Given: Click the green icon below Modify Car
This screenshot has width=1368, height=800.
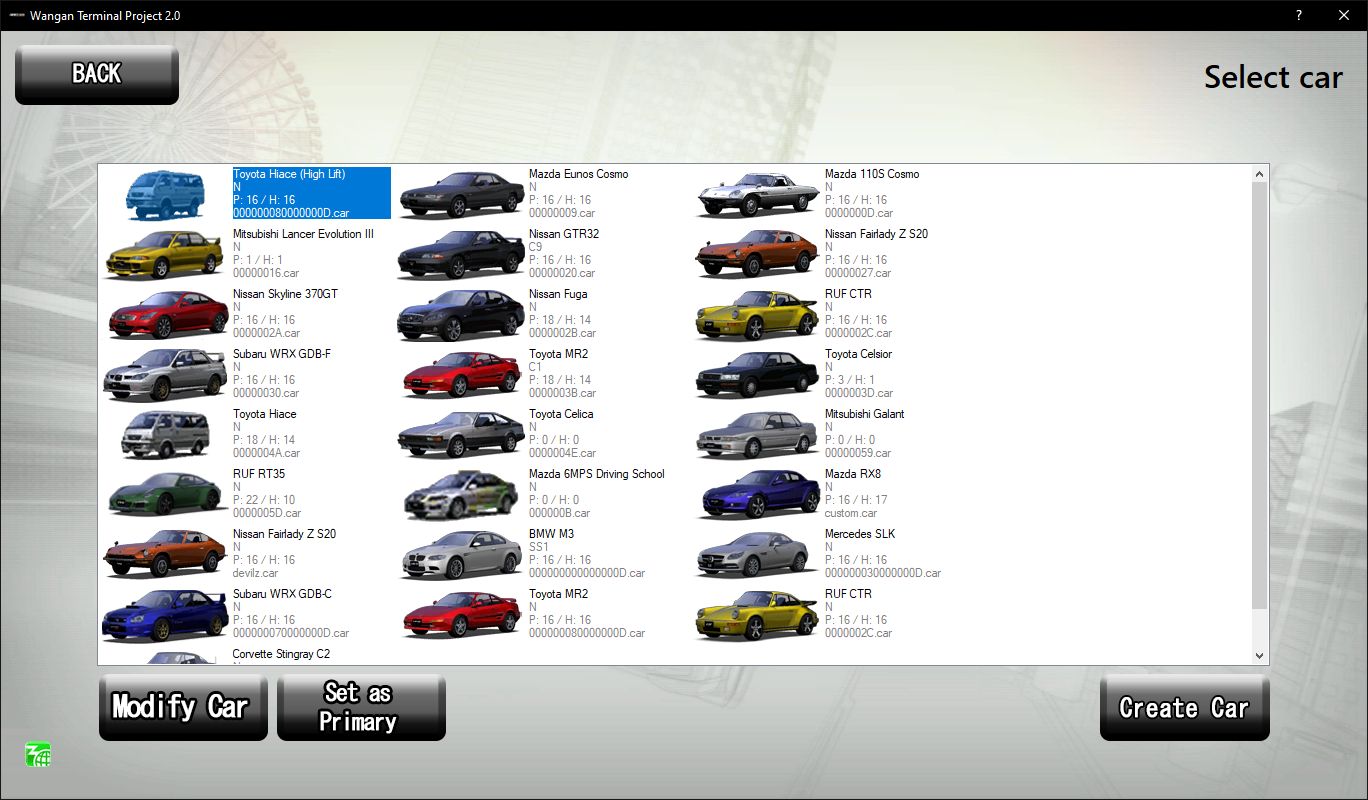Looking at the screenshot, I should 39,755.
